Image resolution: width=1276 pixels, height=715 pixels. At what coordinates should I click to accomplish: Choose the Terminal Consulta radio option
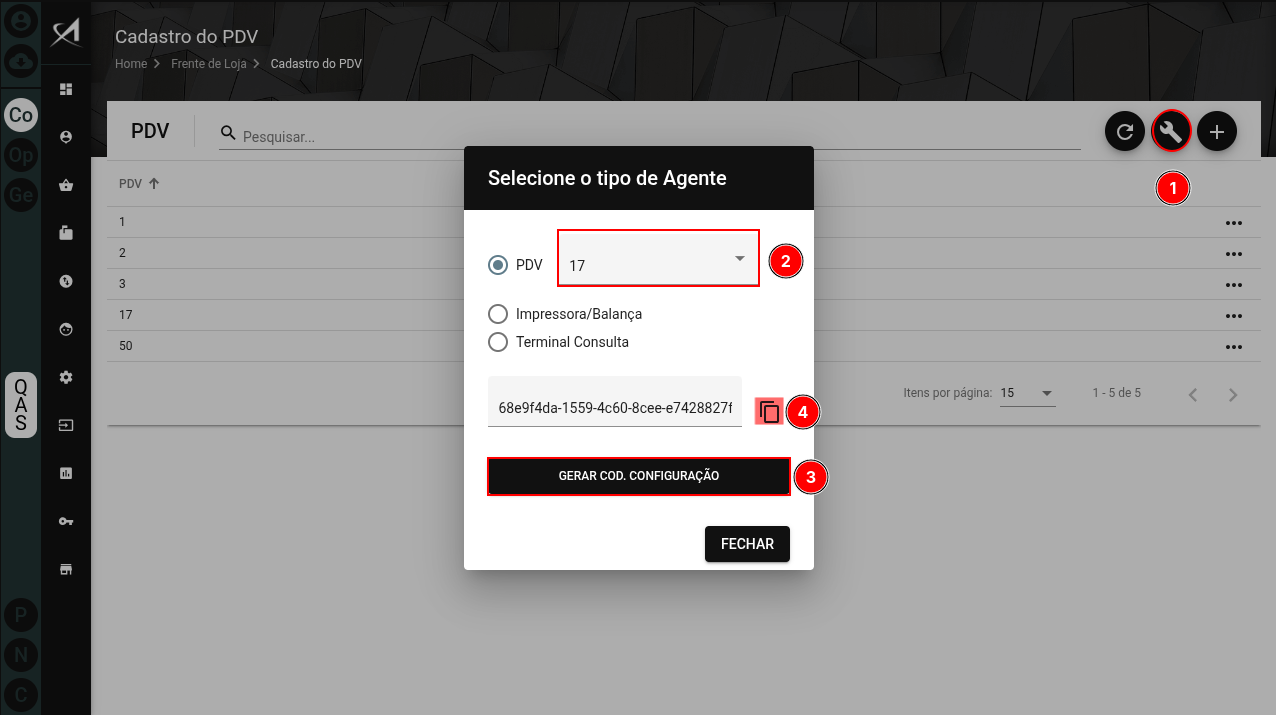point(498,342)
